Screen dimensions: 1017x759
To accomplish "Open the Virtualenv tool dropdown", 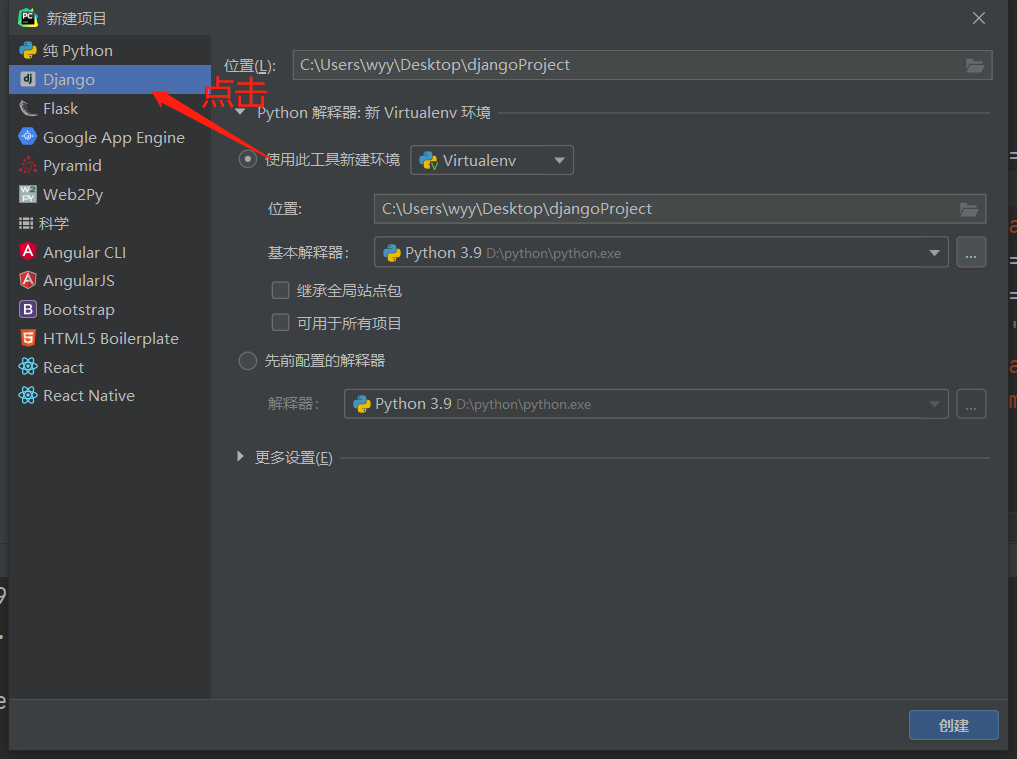I will point(492,160).
